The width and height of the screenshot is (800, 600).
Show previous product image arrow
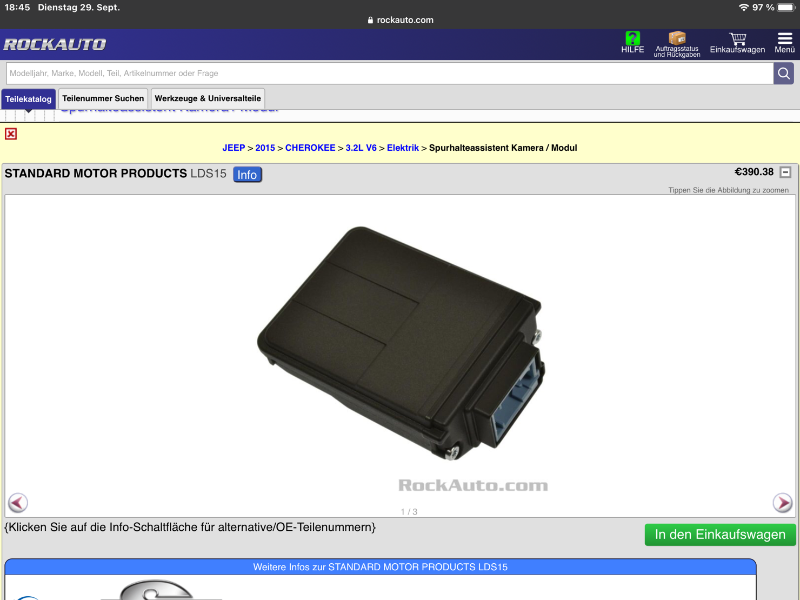18,503
